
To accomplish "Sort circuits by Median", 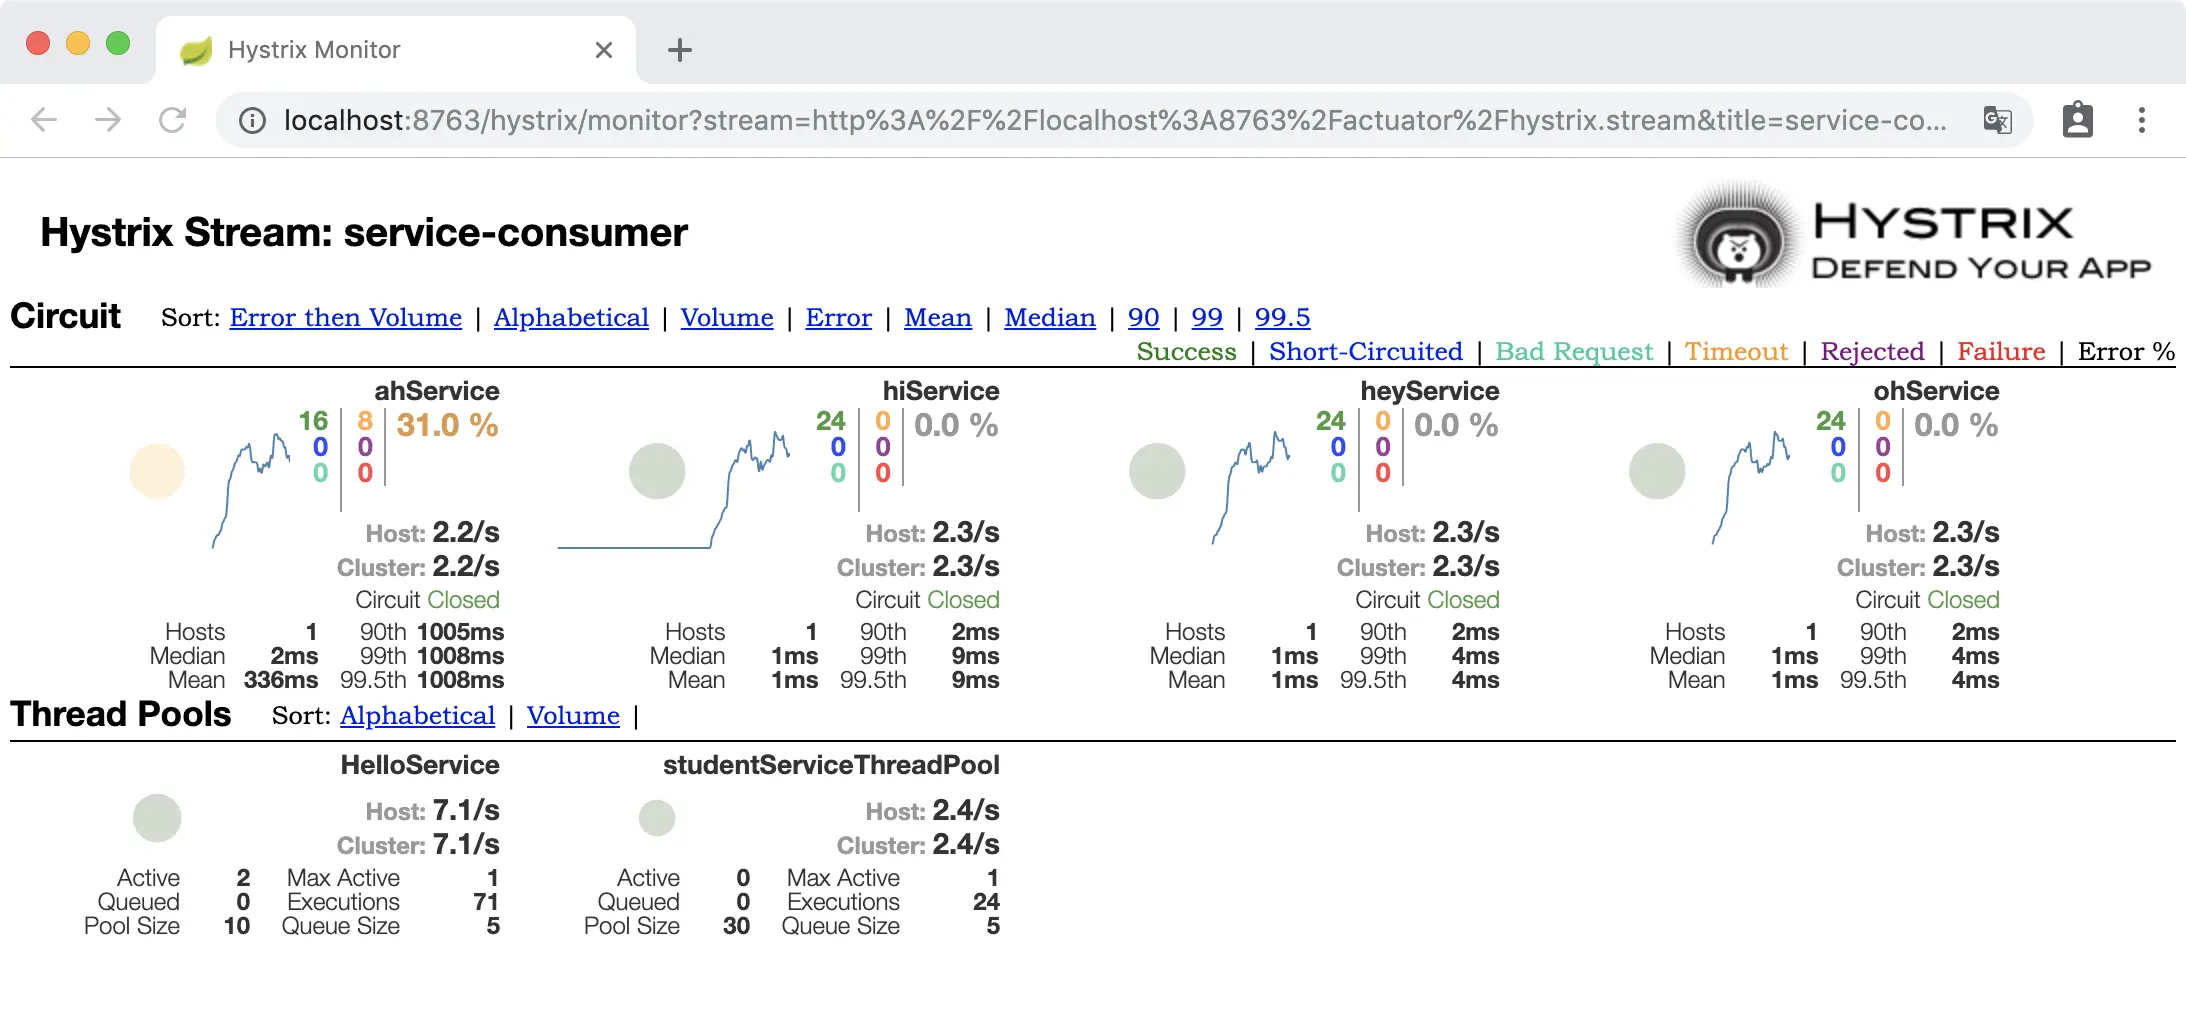I will click(x=1049, y=318).
